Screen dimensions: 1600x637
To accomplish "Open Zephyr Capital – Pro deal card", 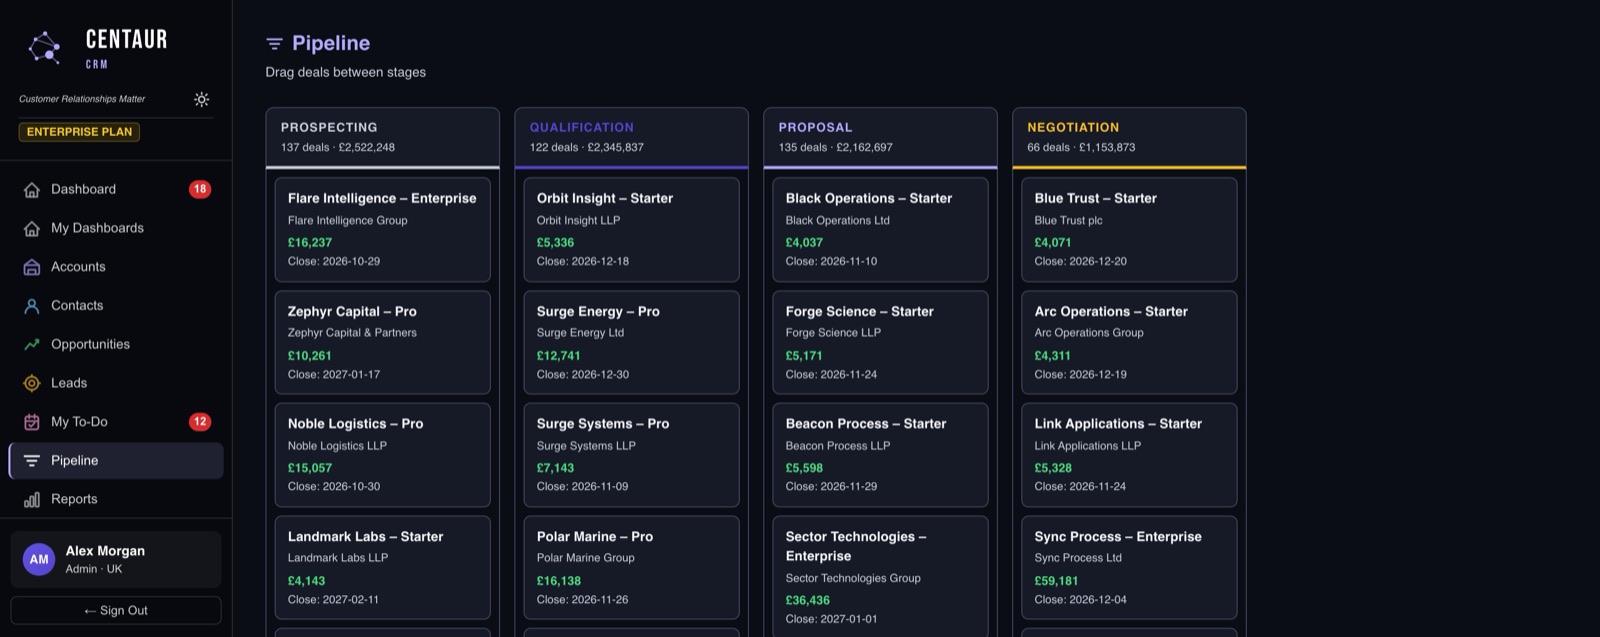I will pyautogui.click(x=383, y=342).
